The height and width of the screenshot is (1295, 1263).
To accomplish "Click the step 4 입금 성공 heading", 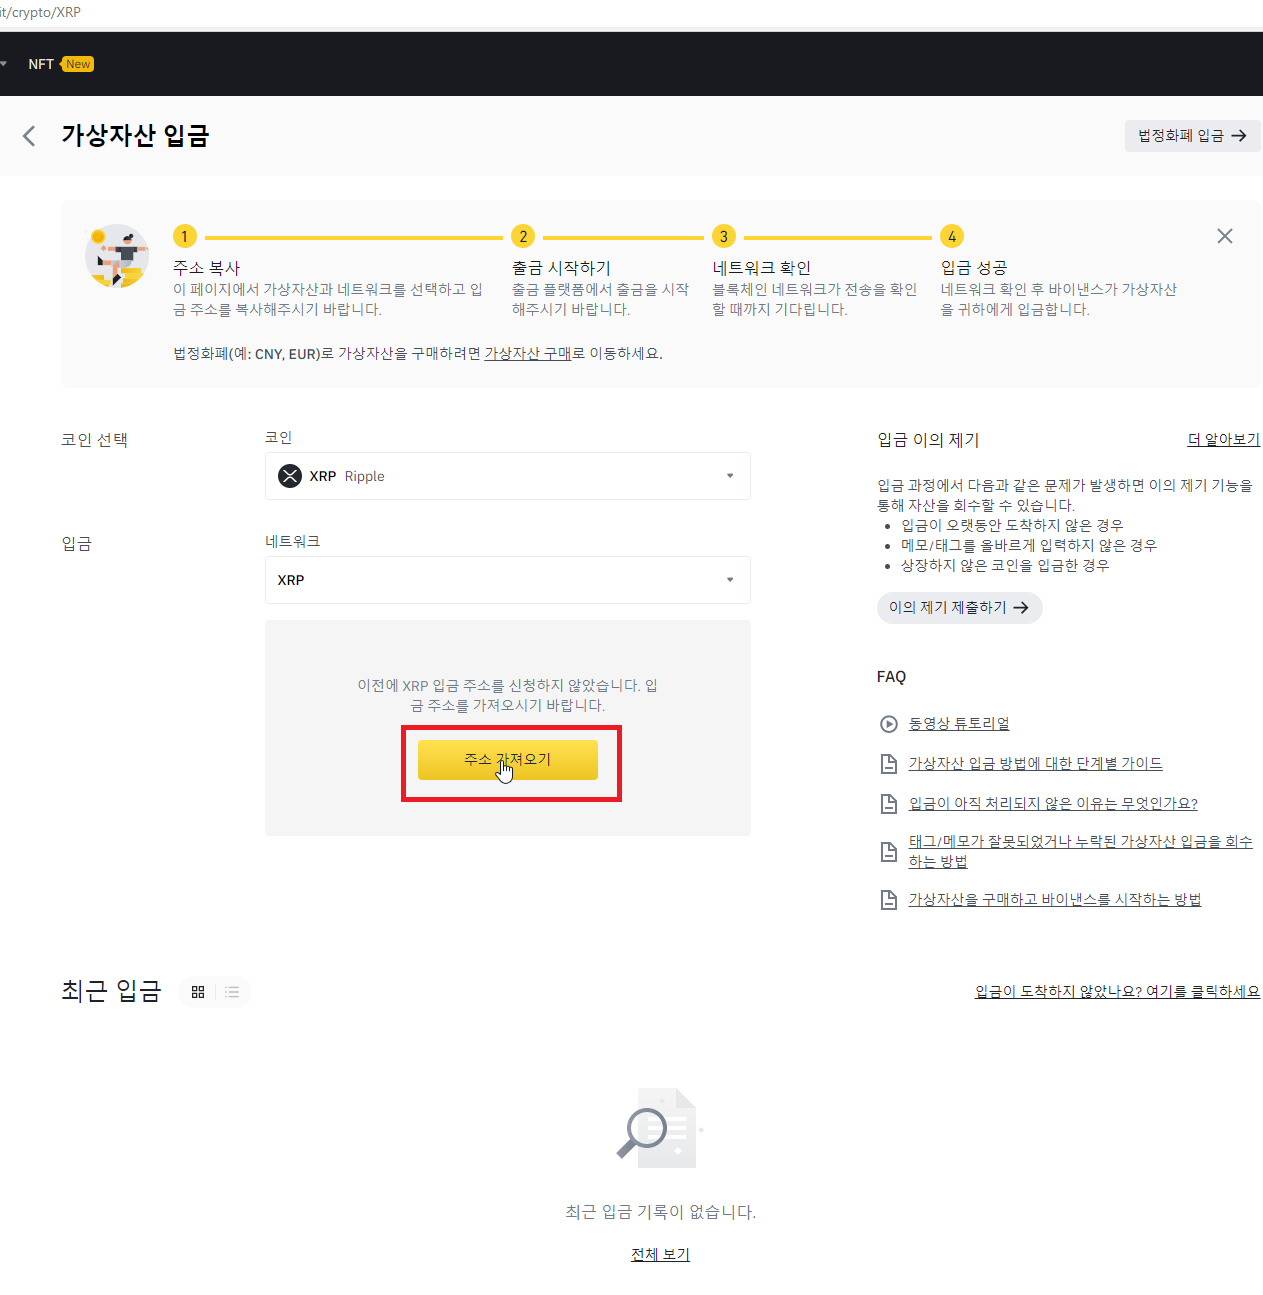I will click(x=973, y=268).
